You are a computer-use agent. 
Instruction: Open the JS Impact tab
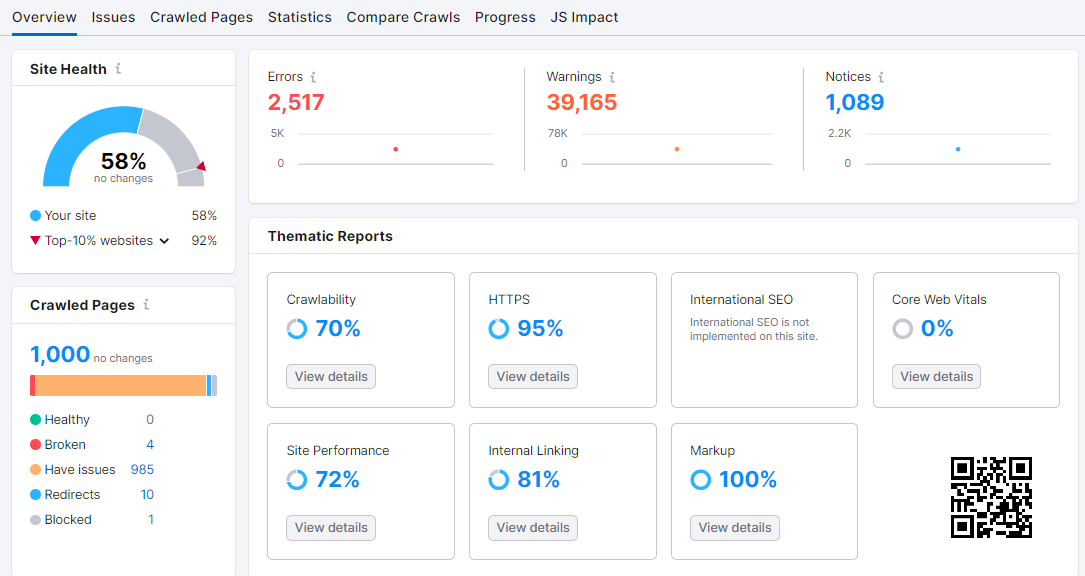[x=584, y=17]
